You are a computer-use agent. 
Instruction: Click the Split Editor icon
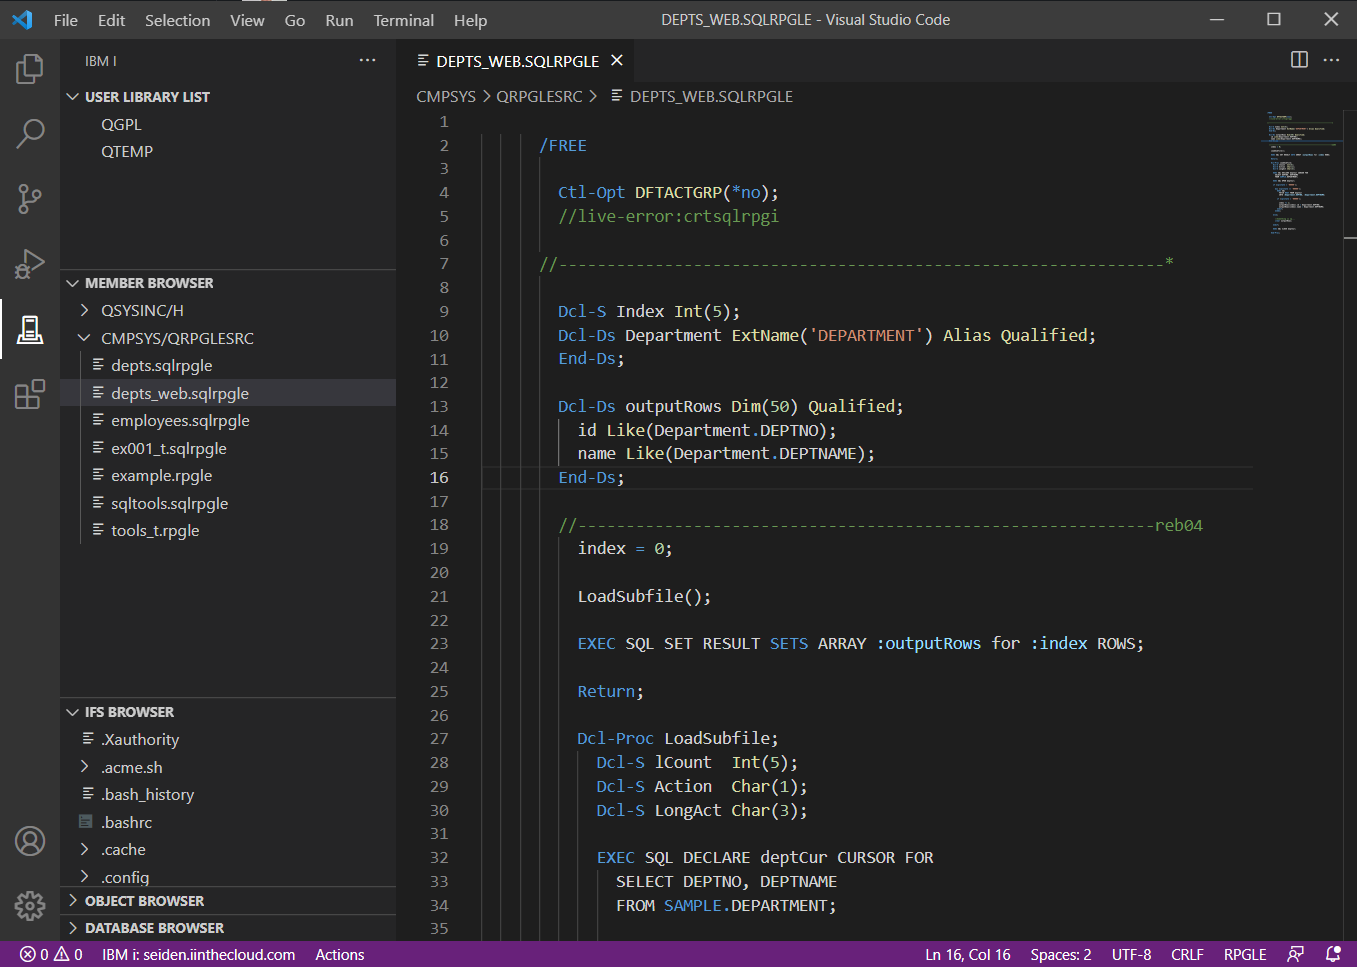pos(1298,60)
